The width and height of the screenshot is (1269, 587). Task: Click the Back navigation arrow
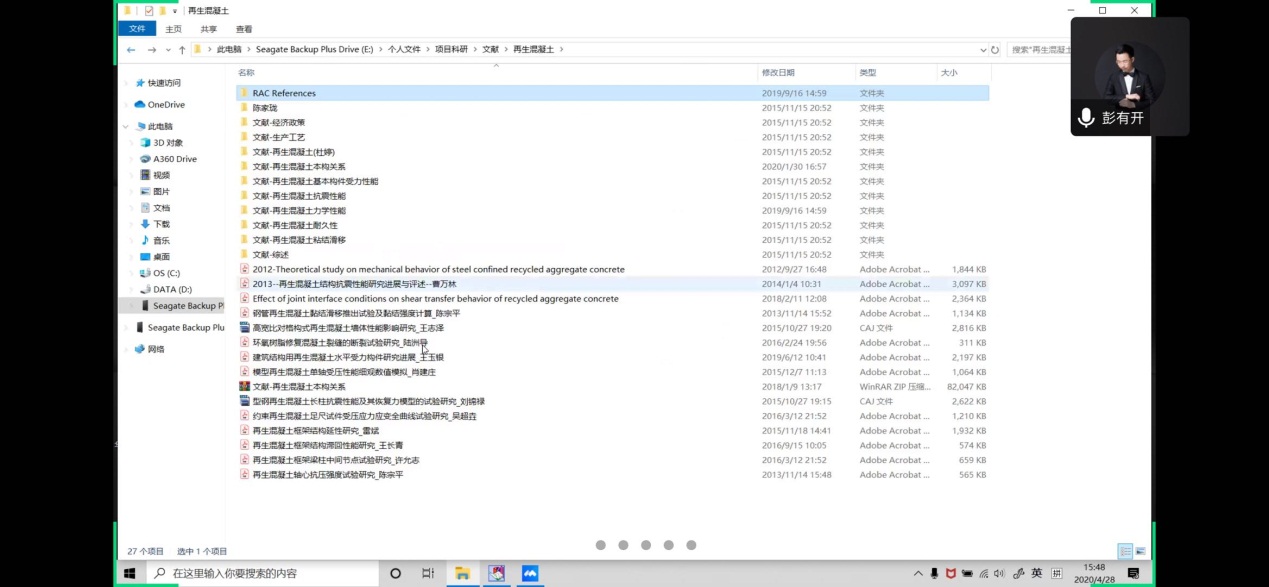(x=131, y=50)
